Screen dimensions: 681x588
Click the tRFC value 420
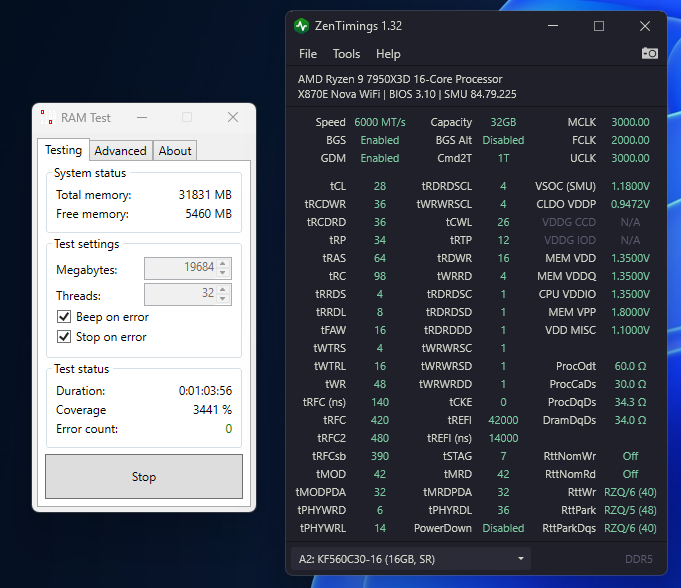[380, 420]
